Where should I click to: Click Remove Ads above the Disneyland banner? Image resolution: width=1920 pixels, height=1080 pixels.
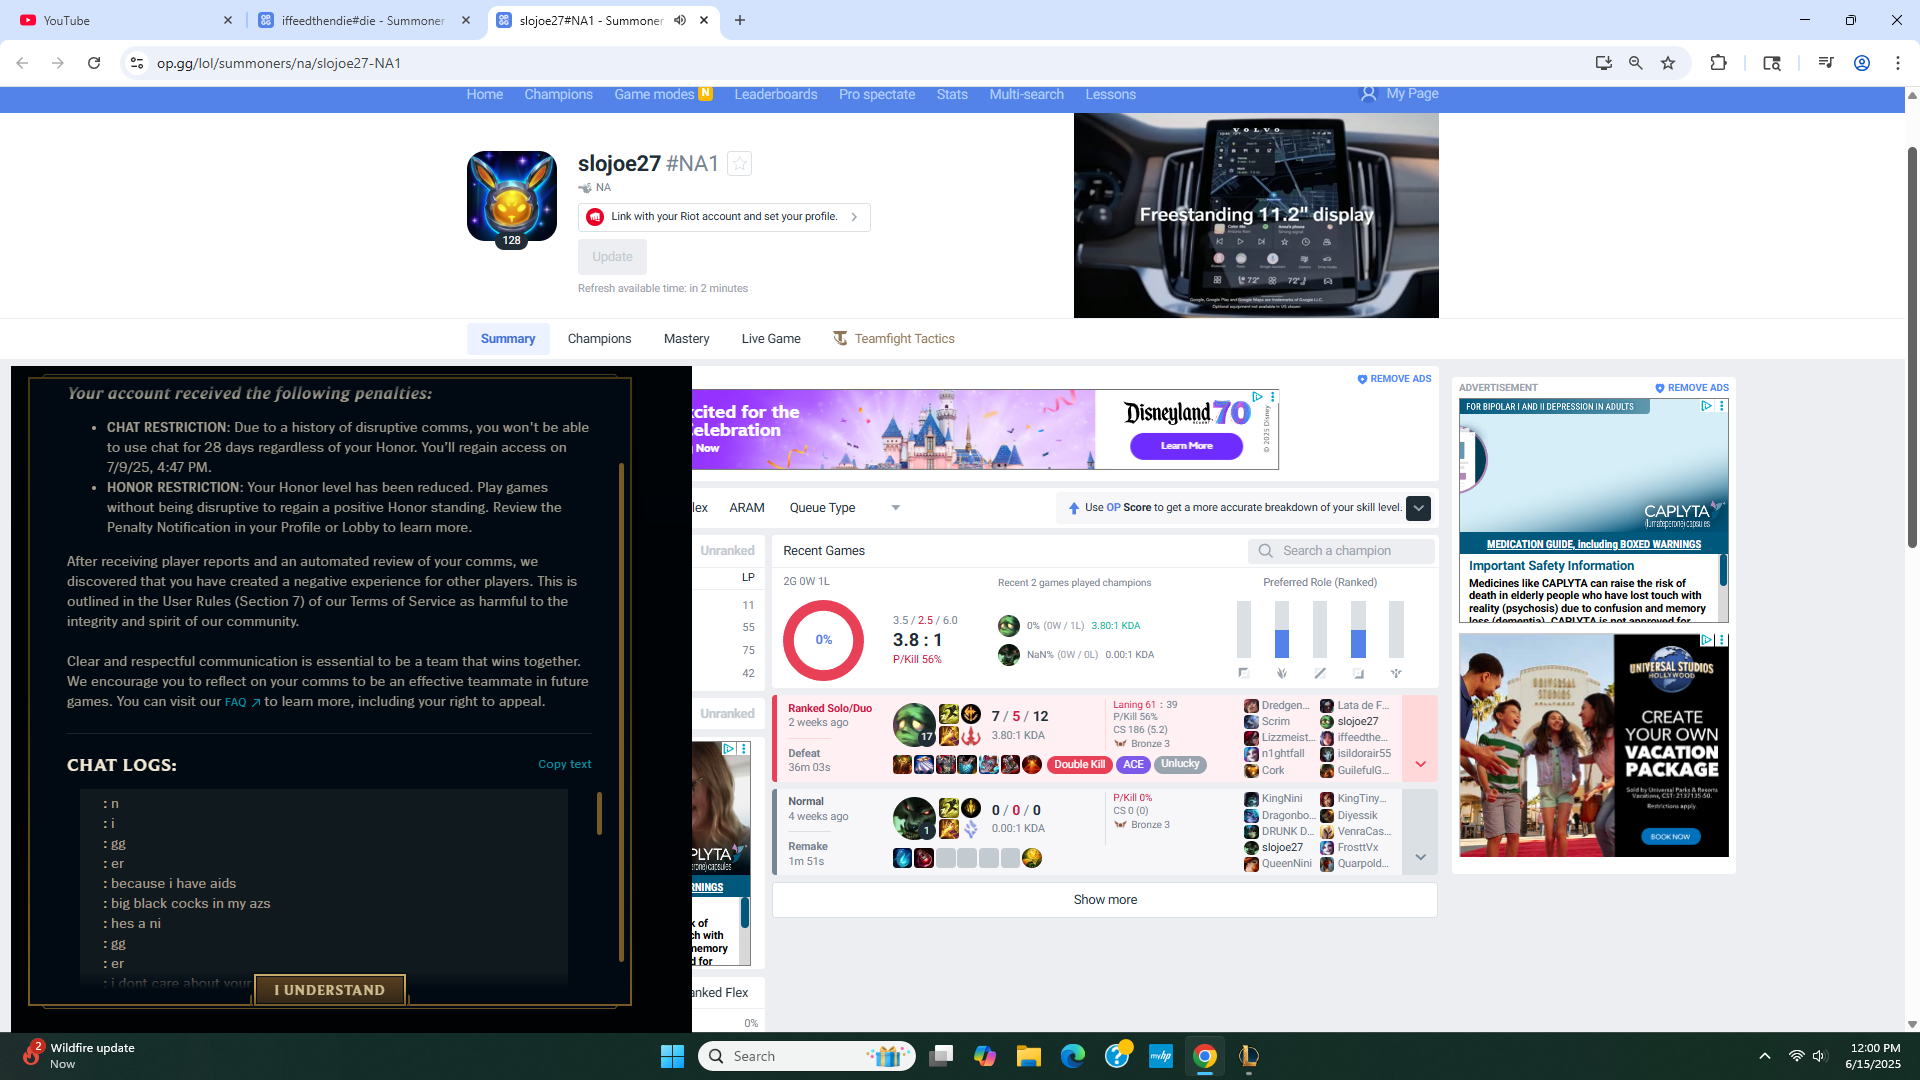(1394, 379)
